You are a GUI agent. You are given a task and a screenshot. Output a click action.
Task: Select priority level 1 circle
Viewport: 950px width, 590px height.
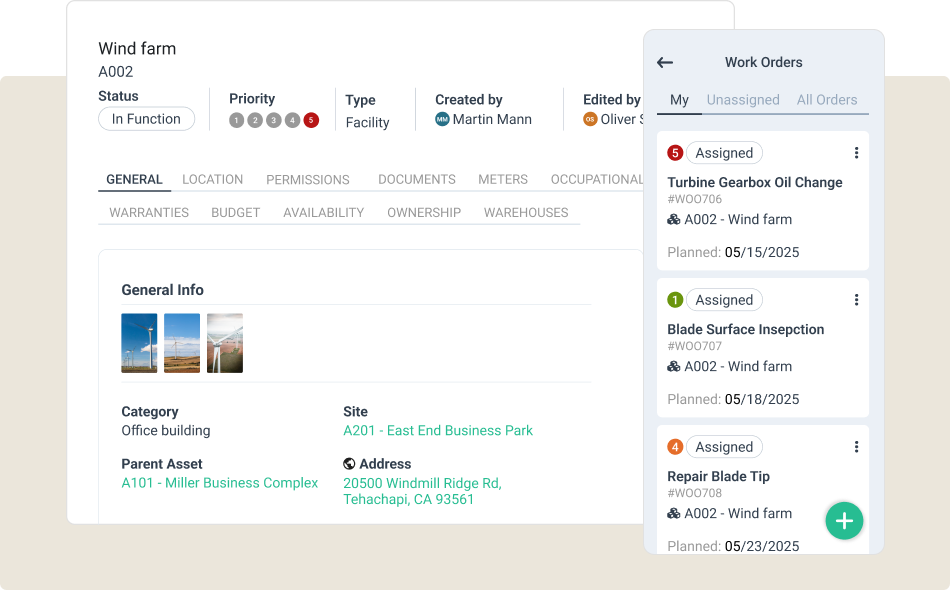point(236,120)
